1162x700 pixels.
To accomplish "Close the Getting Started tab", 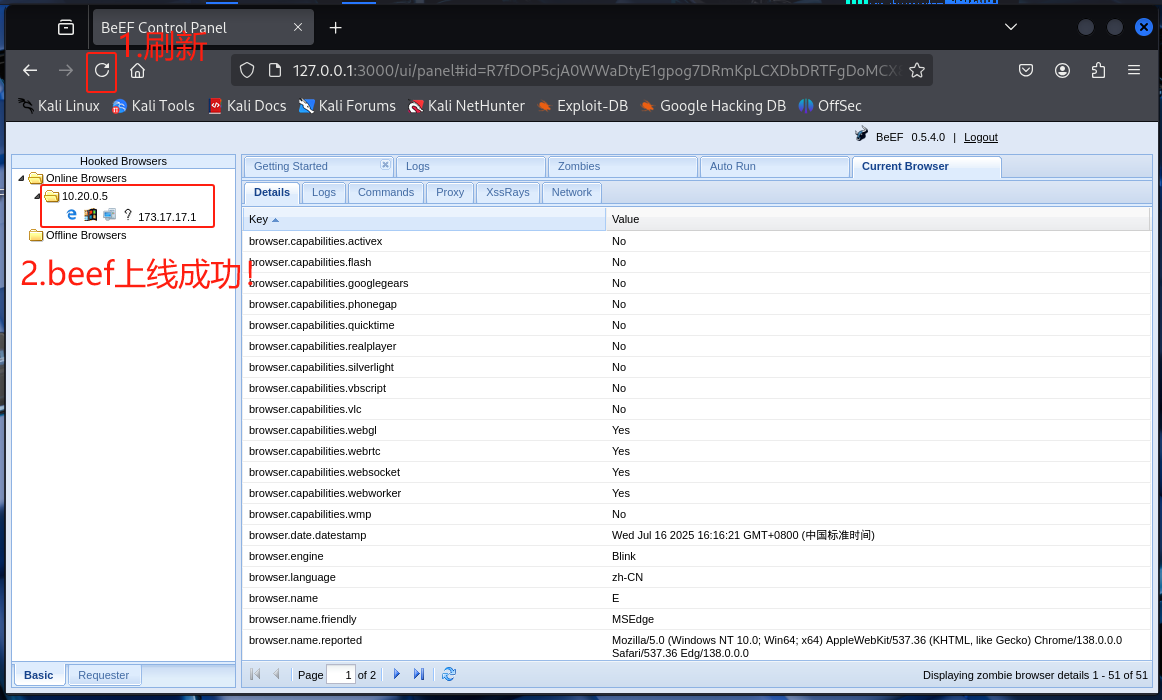I will pos(385,164).
